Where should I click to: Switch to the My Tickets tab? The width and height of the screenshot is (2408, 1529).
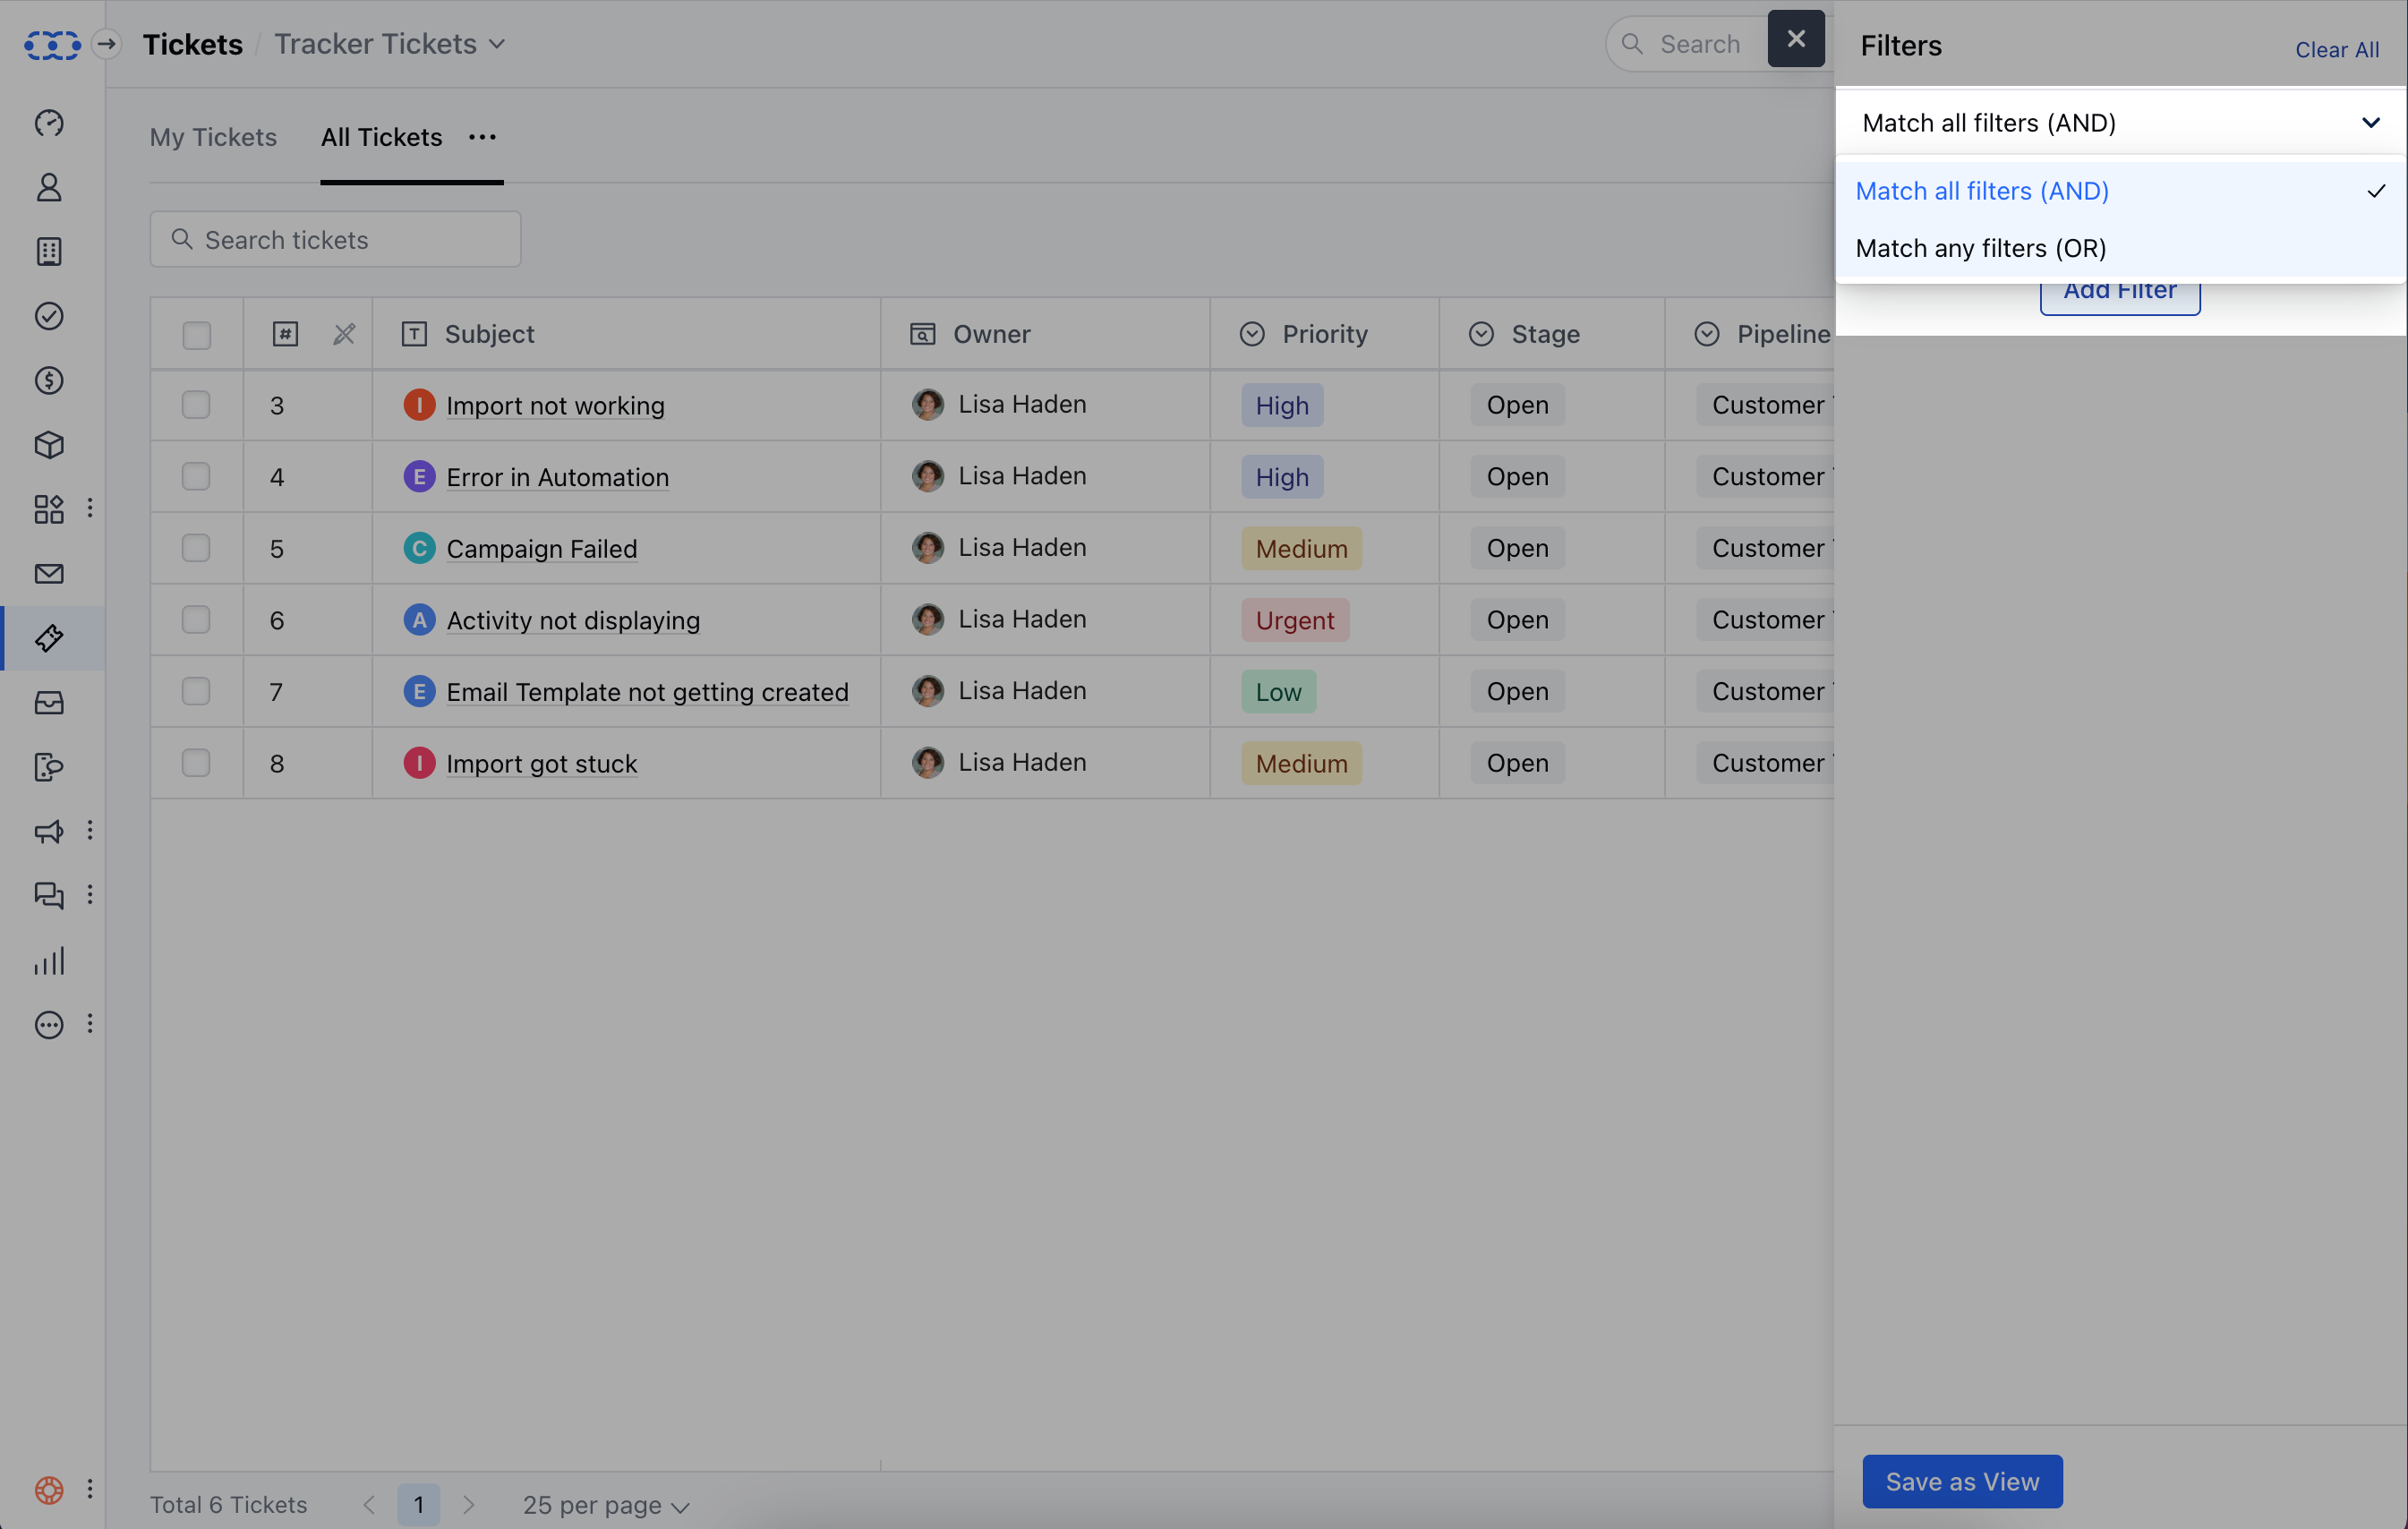[213, 137]
